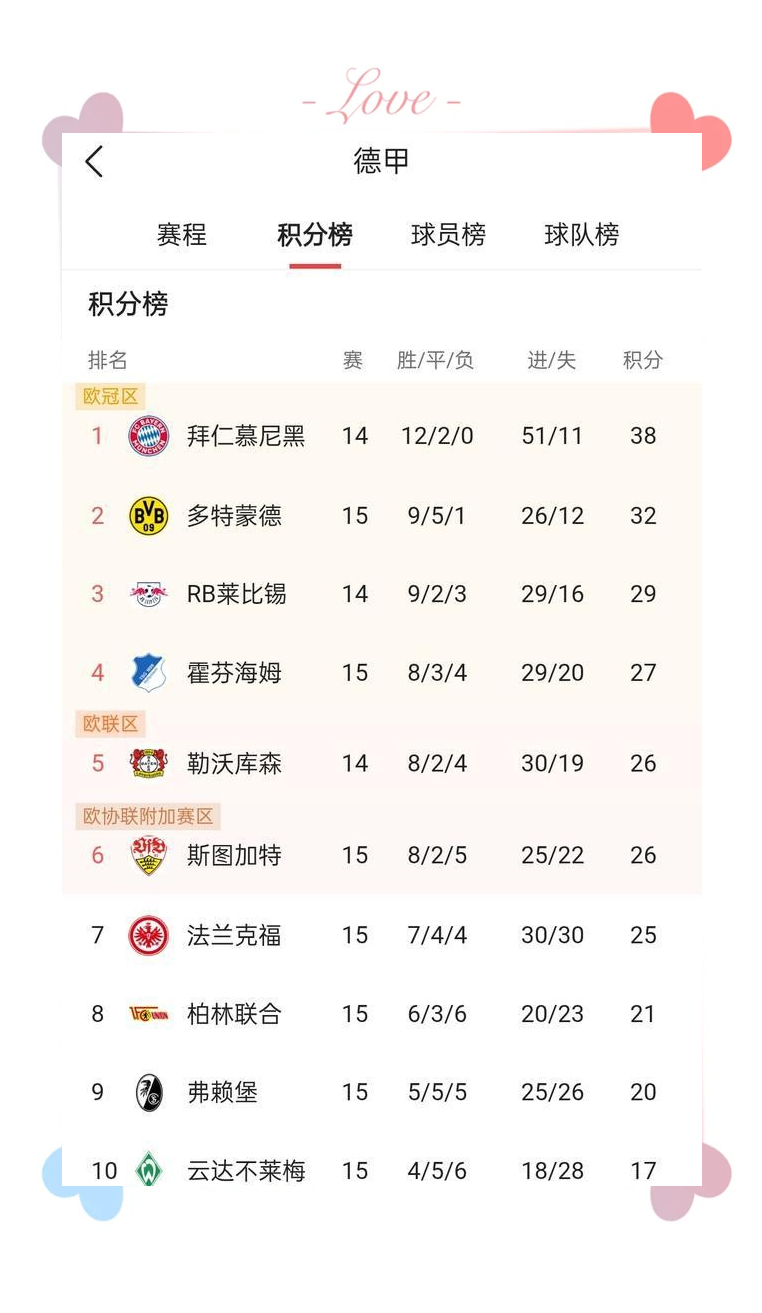Open the 球员榜 tab

click(448, 234)
